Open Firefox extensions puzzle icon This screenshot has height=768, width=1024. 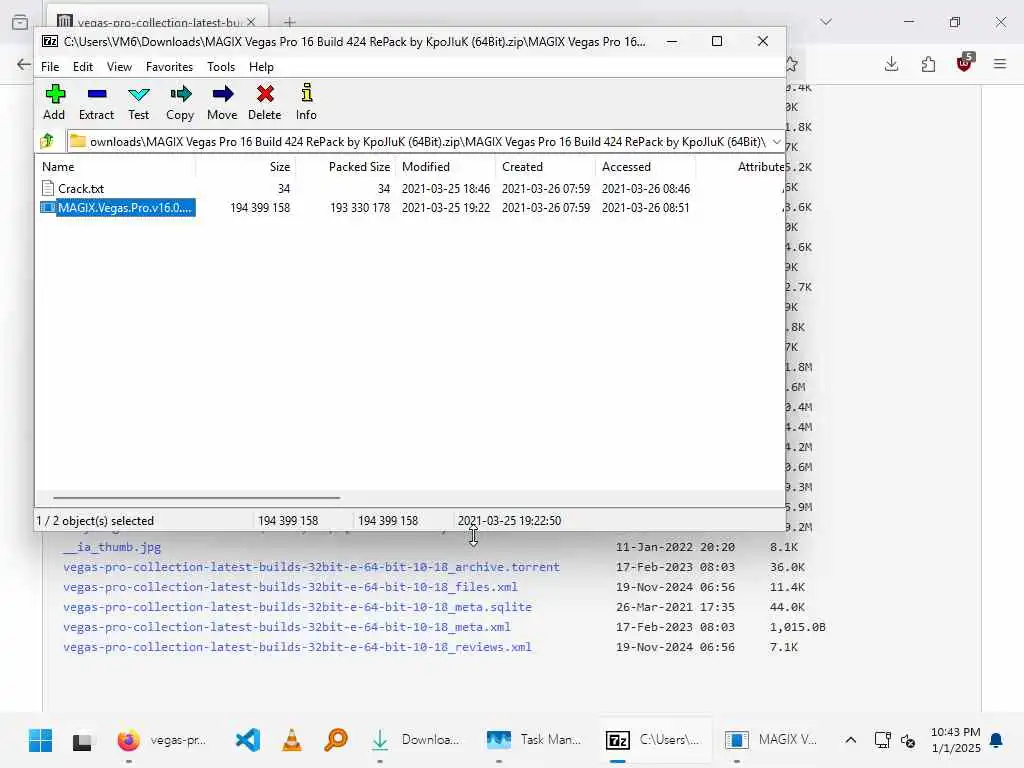pyautogui.click(x=928, y=64)
